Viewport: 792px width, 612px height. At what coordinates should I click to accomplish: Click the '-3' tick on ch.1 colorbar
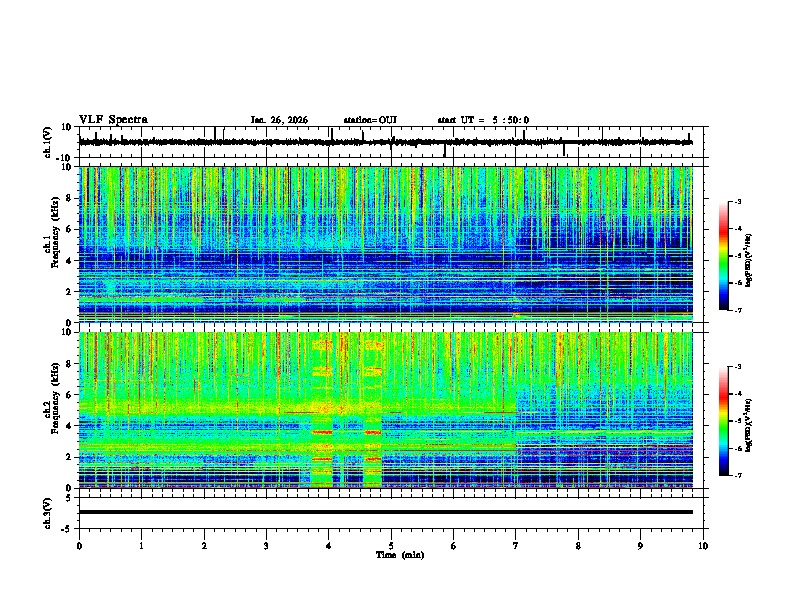tap(737, 201)
